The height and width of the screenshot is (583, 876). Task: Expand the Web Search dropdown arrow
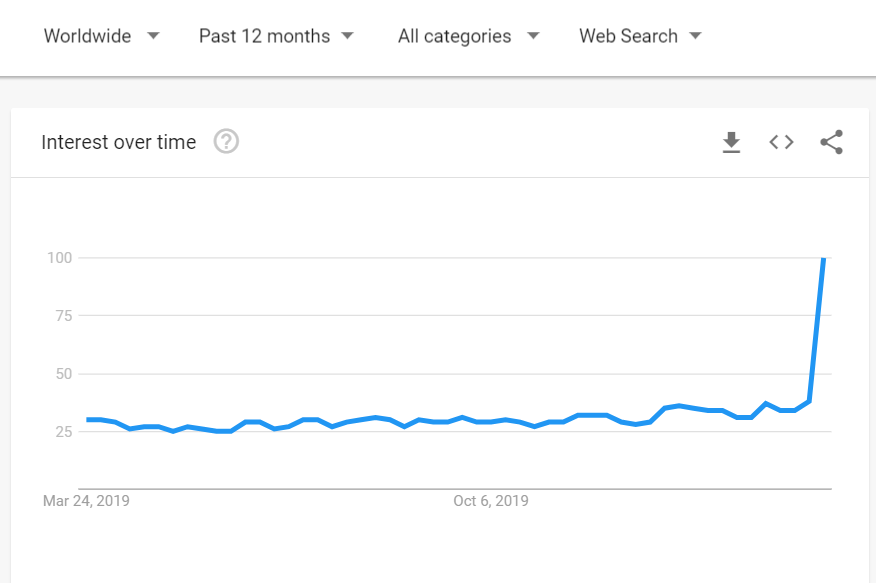695,36
